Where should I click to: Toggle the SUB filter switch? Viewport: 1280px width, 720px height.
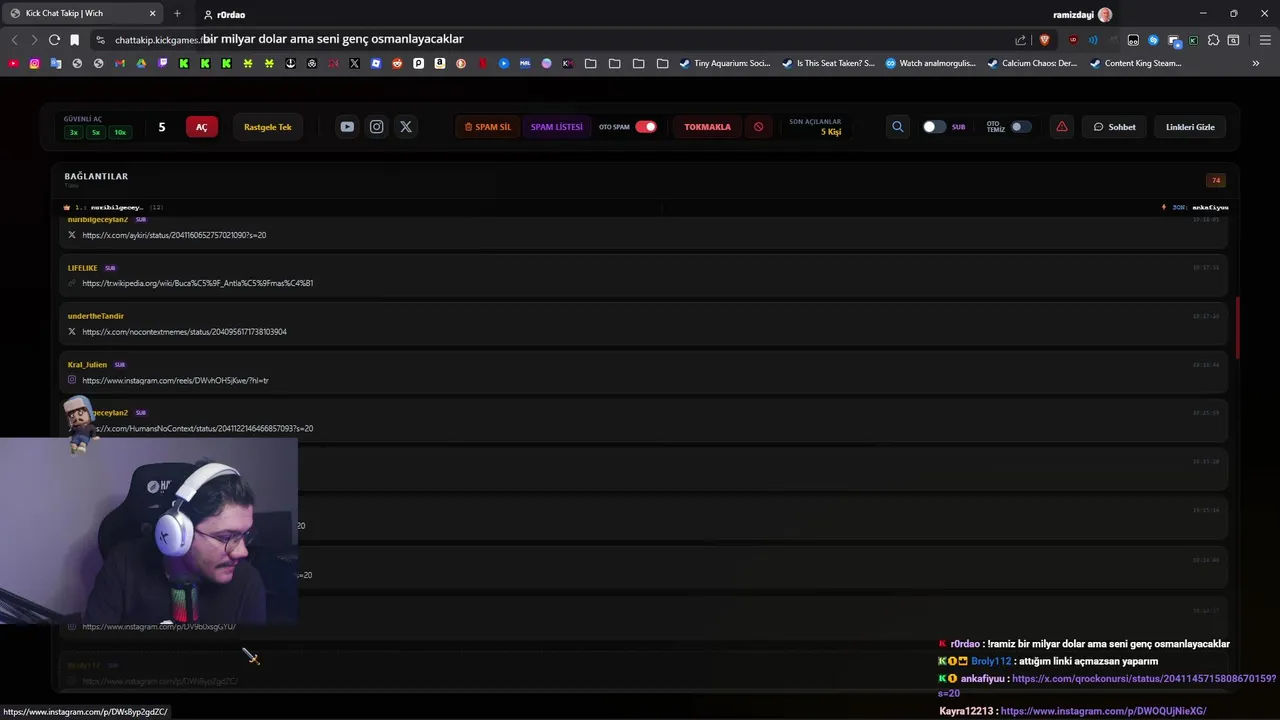(x=934, y=127)
